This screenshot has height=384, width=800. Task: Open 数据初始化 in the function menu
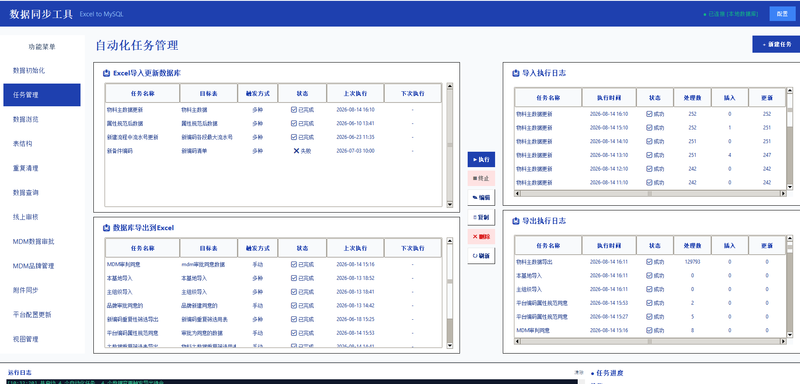(x=42, y=70)
